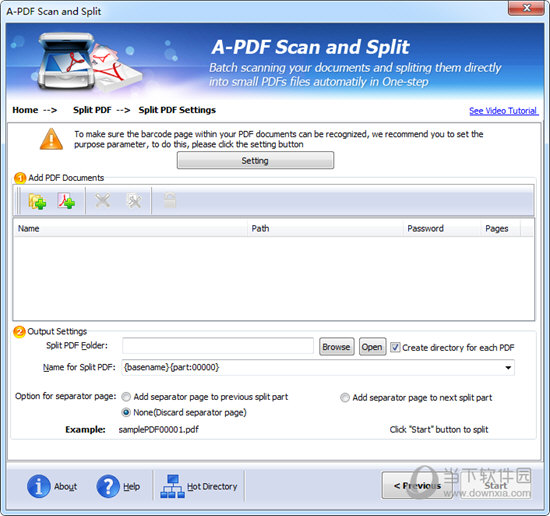This screenshot has width=550, height=516.
Task: Click the Hot Directory network icon
Action: tap(172, 487)
